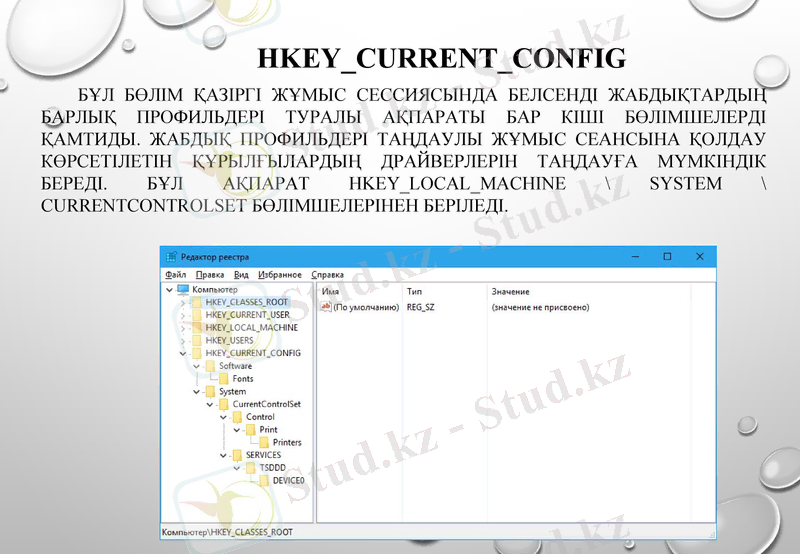
Task: Select the HKEY_CURRENT_CONFIG key label
Action: point(253,353)
